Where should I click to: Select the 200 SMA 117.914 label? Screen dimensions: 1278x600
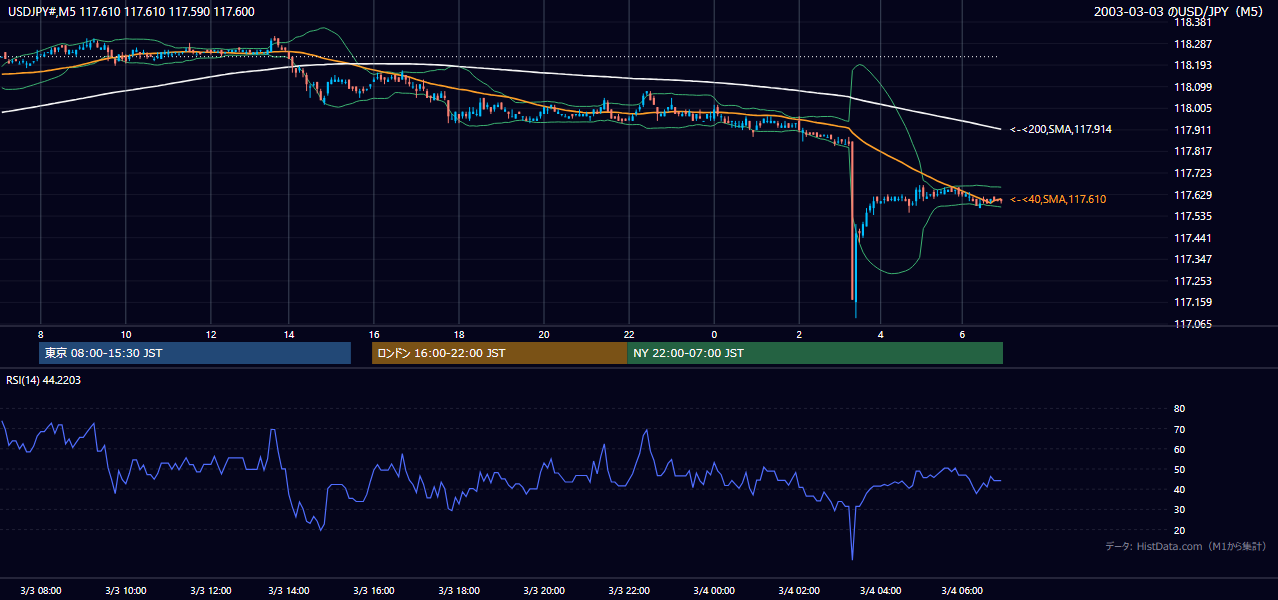pos(1061,130)
